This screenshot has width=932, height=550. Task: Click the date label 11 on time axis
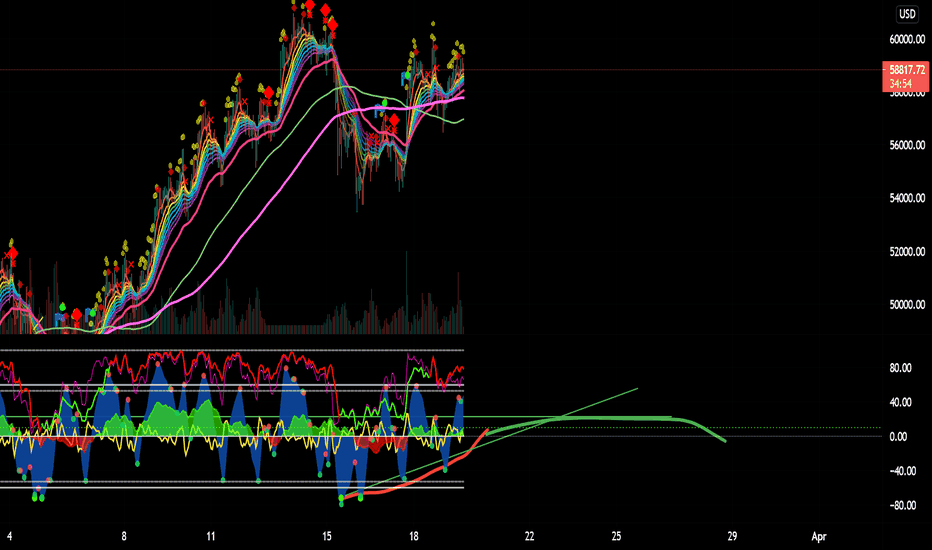tap(210, 536)
